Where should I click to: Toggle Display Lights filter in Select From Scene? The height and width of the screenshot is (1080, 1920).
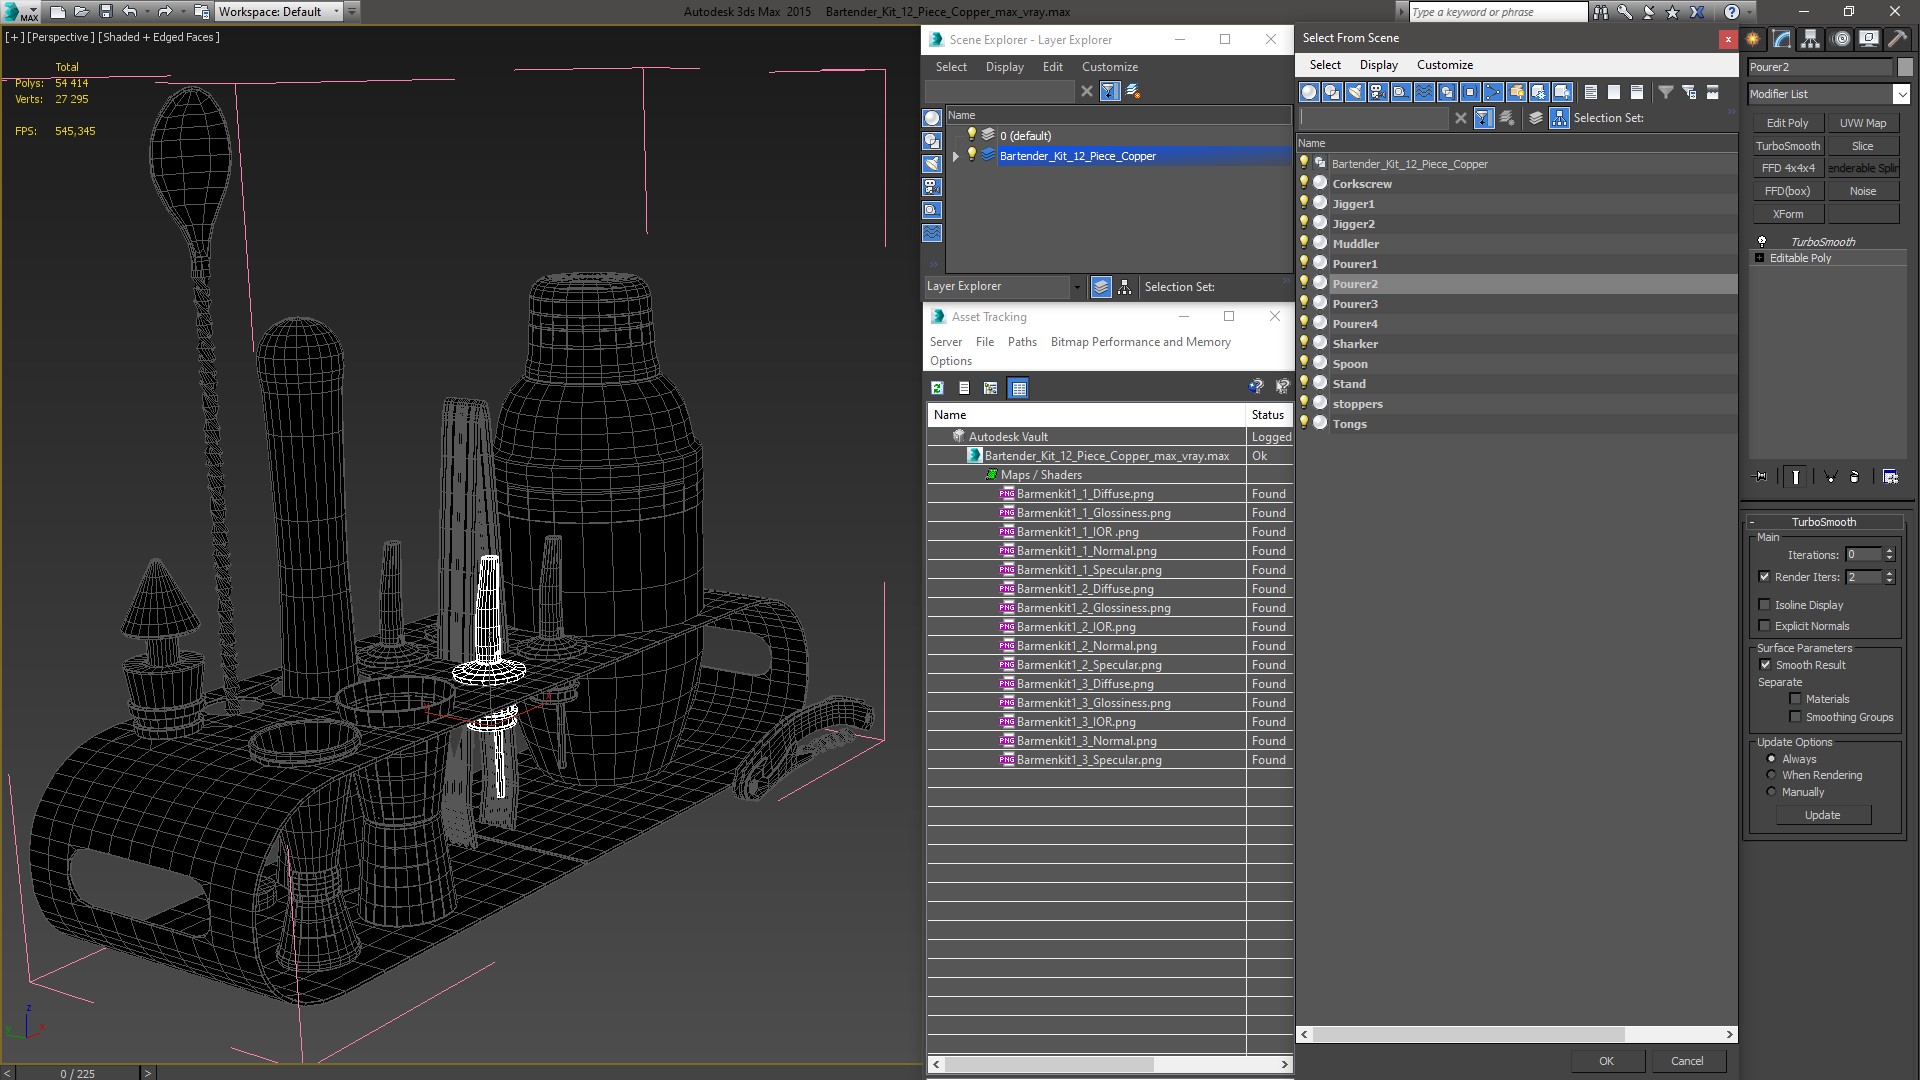[x=1355, y=92]
